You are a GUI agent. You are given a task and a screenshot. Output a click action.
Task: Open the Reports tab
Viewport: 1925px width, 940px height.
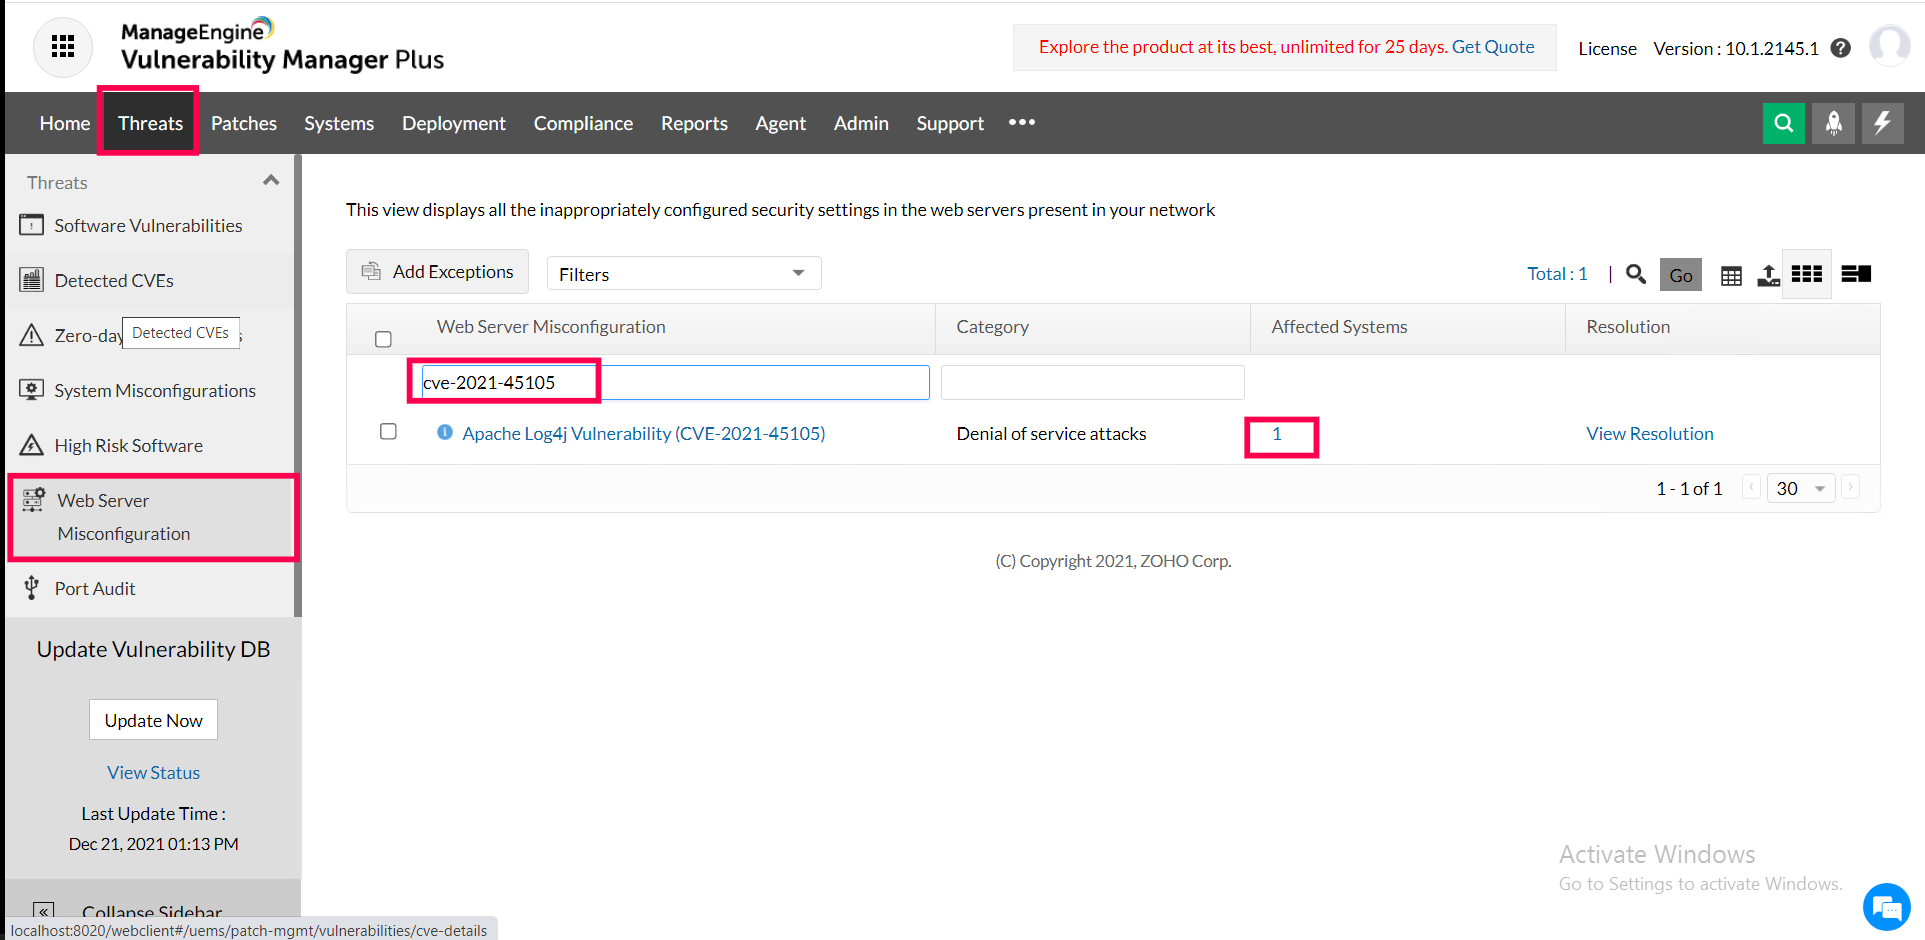click(694, 123)
